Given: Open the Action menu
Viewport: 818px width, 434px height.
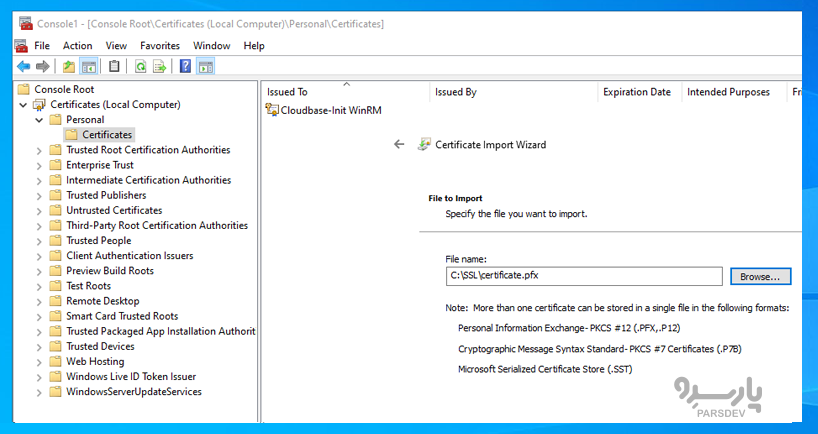Looking at the screenshot, I should point(77,46).
